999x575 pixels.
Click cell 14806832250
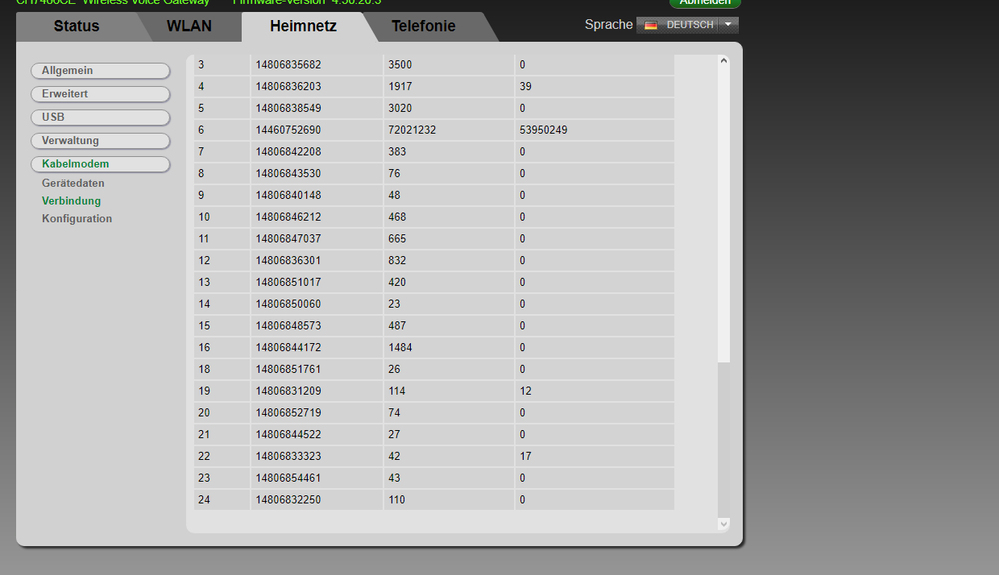pos(317,500)
